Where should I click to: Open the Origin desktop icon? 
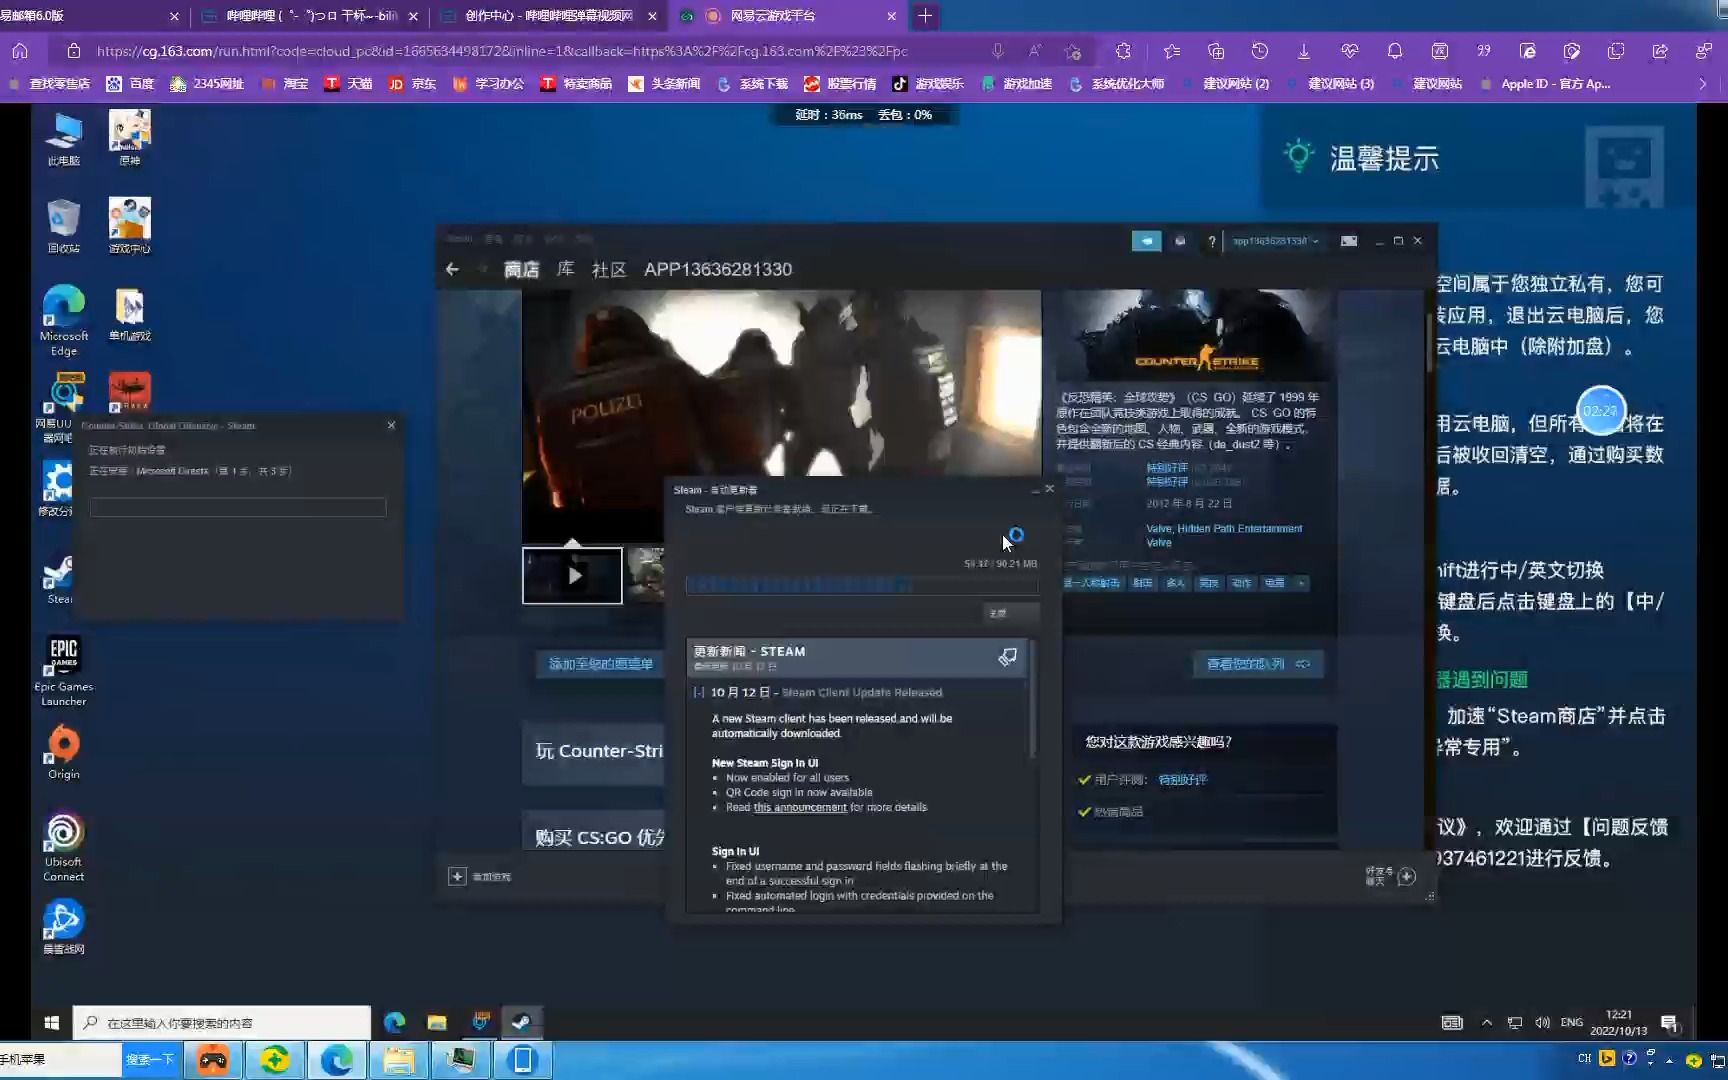[x=63, y=752]
